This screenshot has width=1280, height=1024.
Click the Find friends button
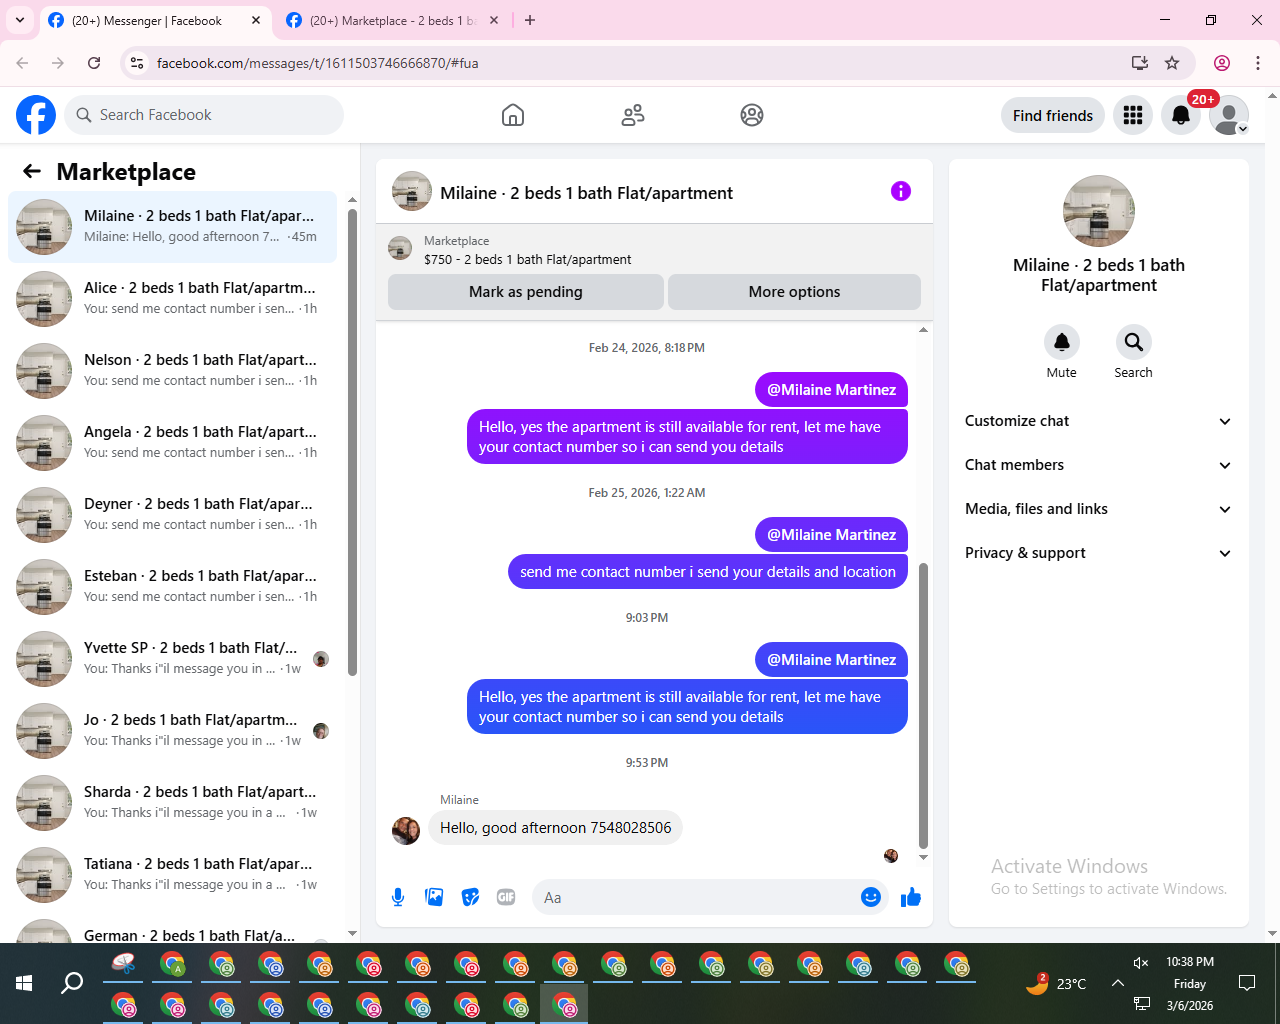point(1053,115)
